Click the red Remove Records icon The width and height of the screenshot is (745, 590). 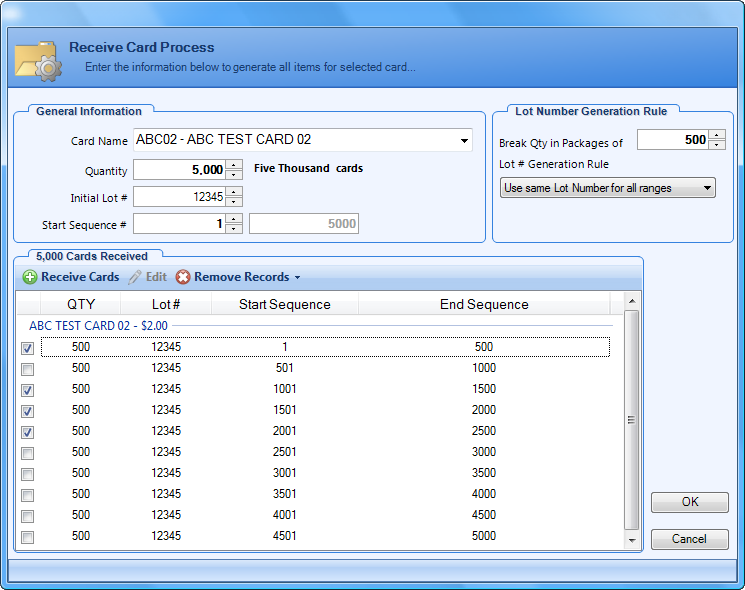183,277
